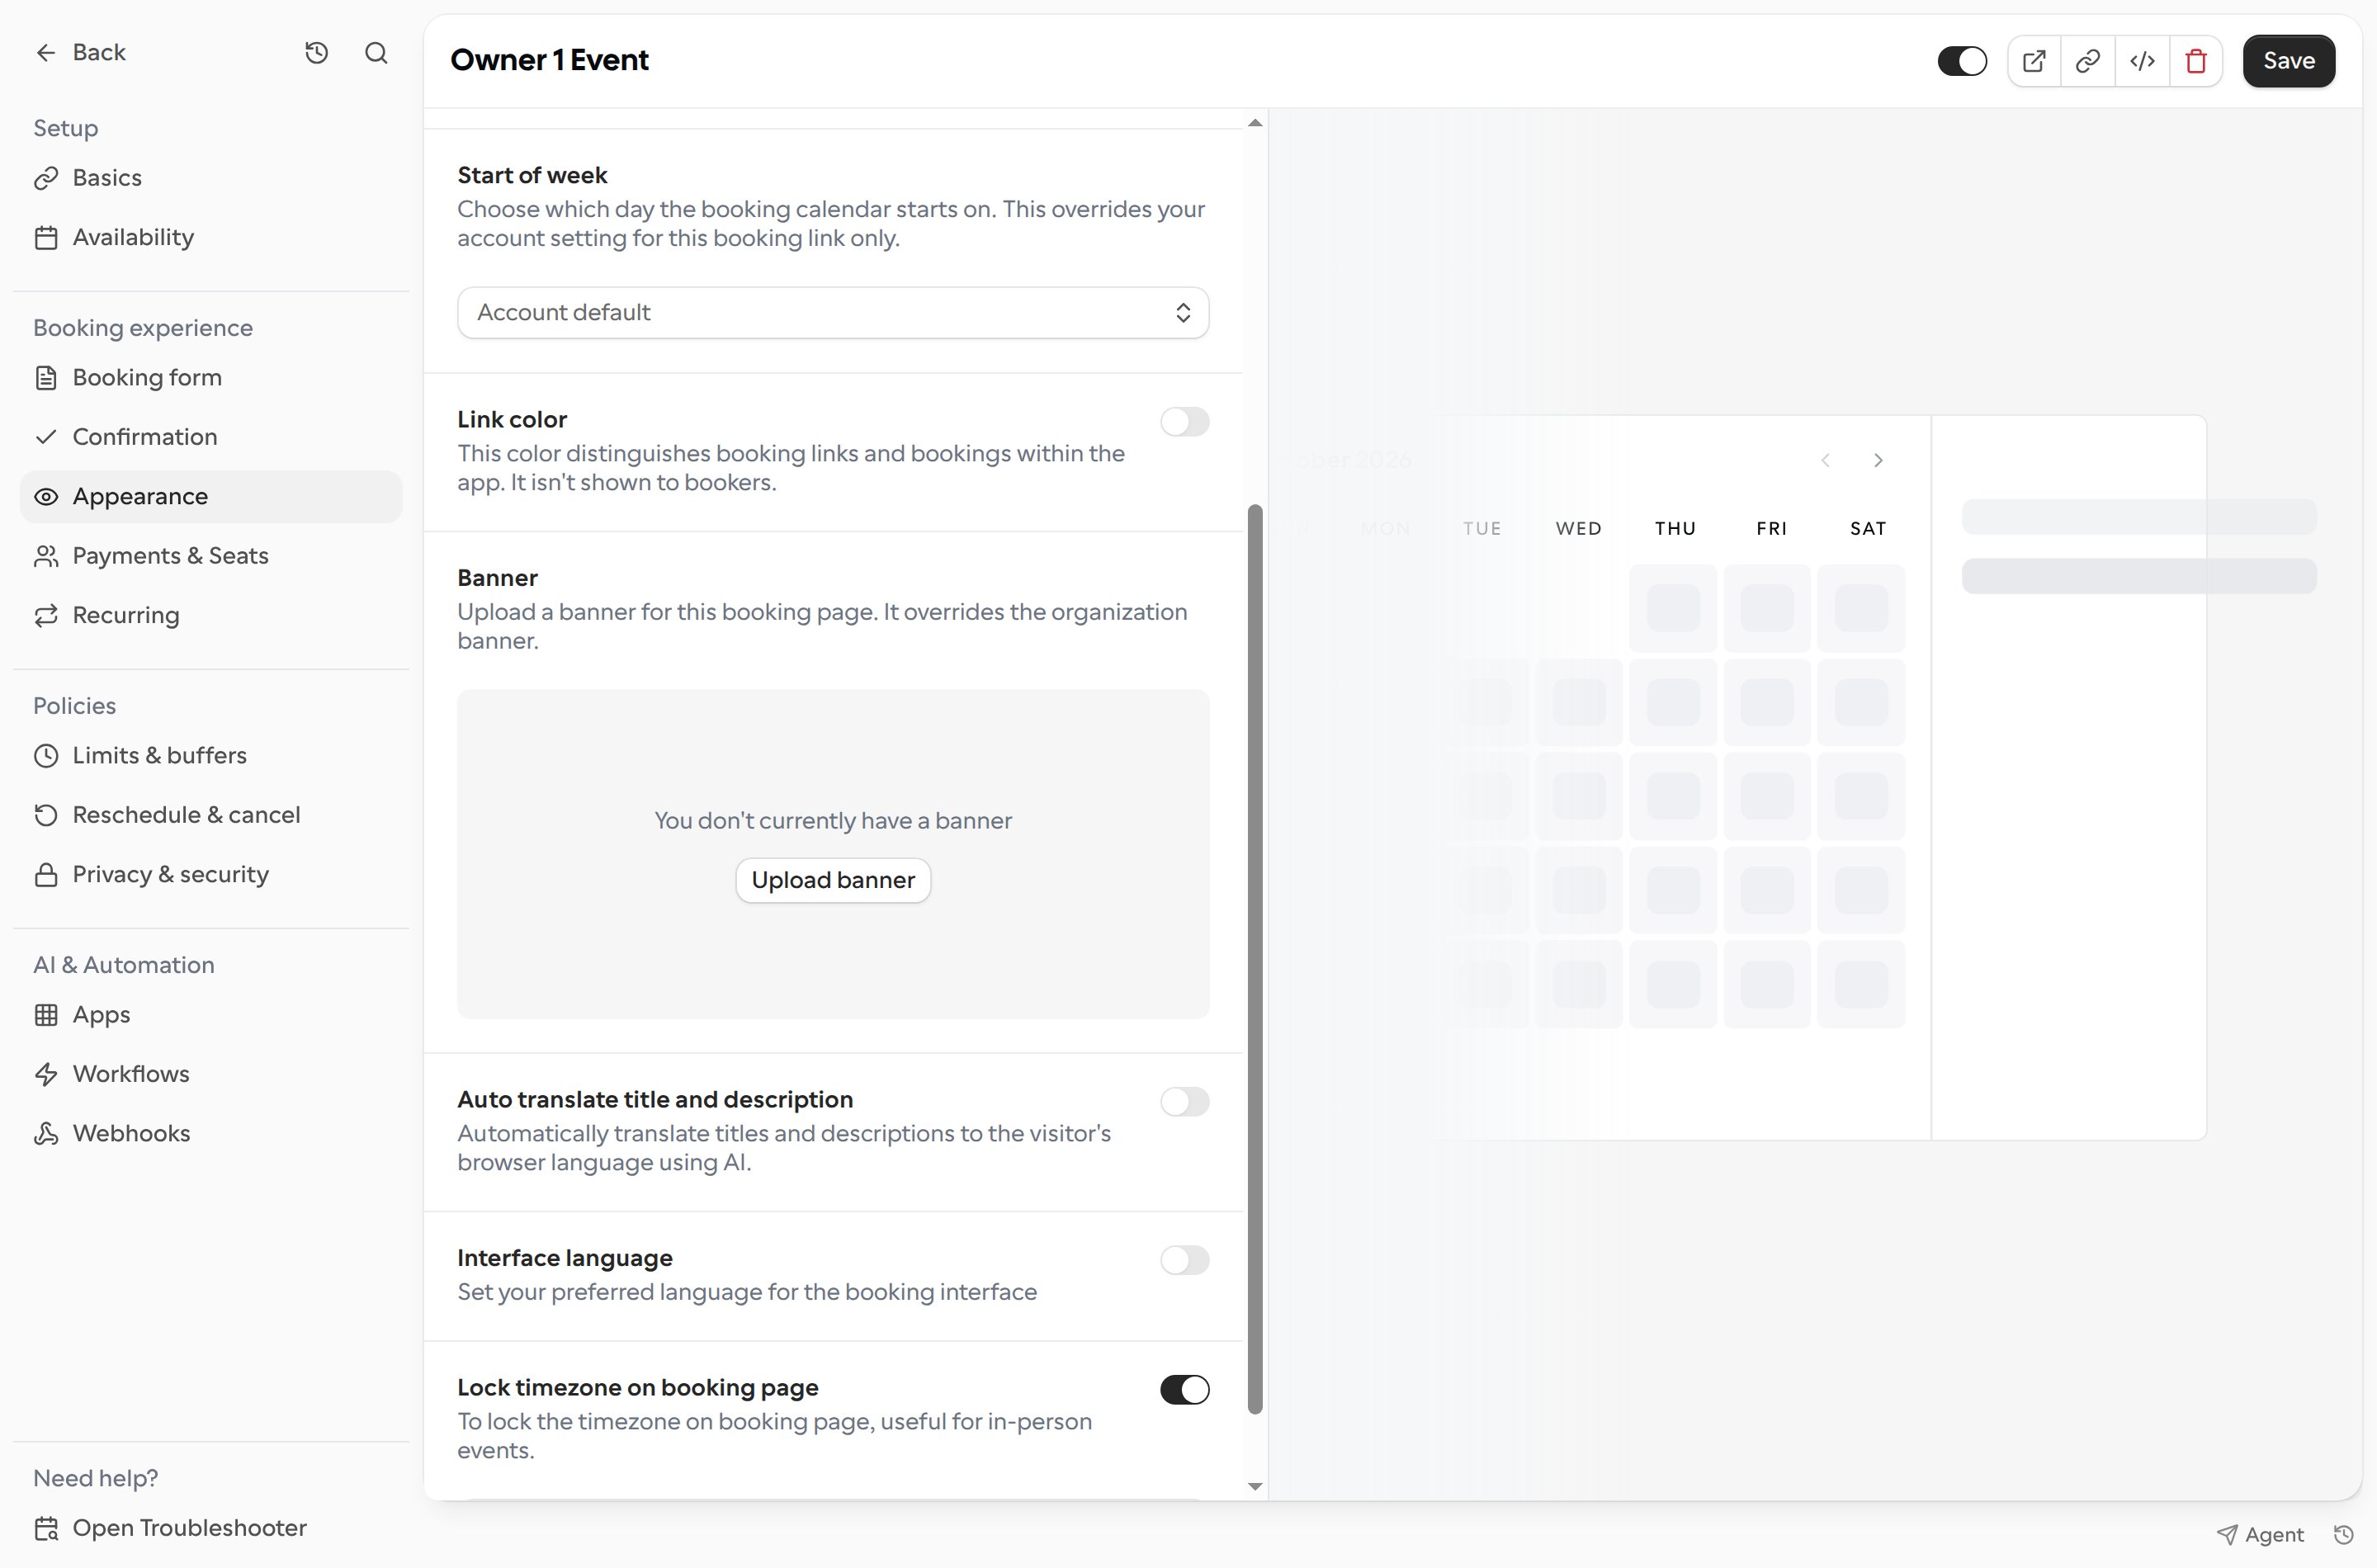Click the history clock icon beside Back
Image resolution: width=2377 pixels, height=1568 pixels.
point(316,53)
